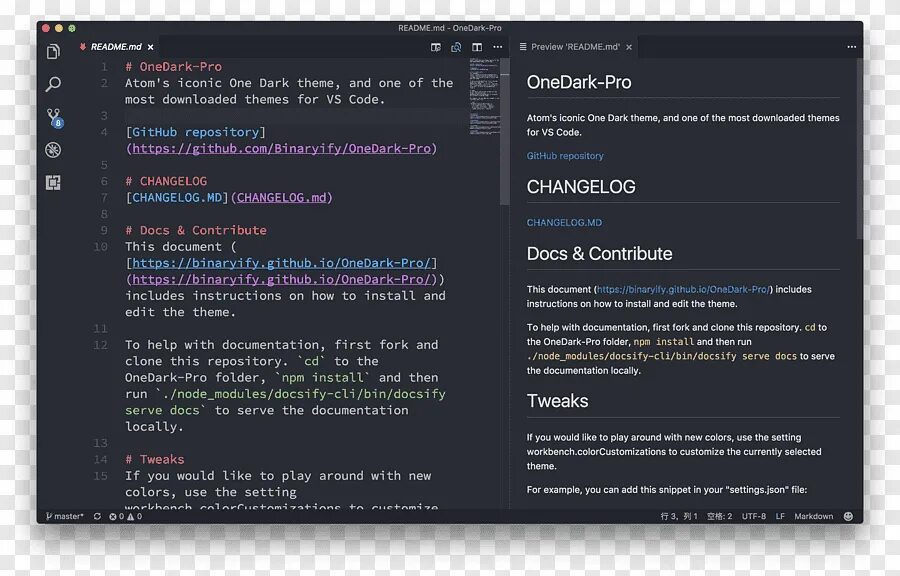The image size is (900, 576).
Task: Click the '# CHANGELOG' heading in editor
Action: [x=166, y=181]
